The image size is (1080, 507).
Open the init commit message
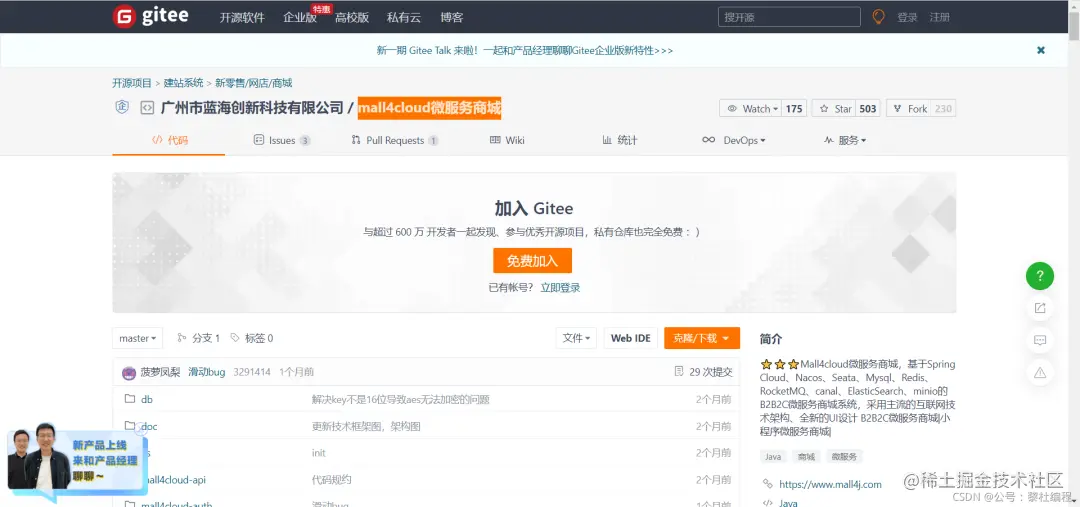(318, 453)
